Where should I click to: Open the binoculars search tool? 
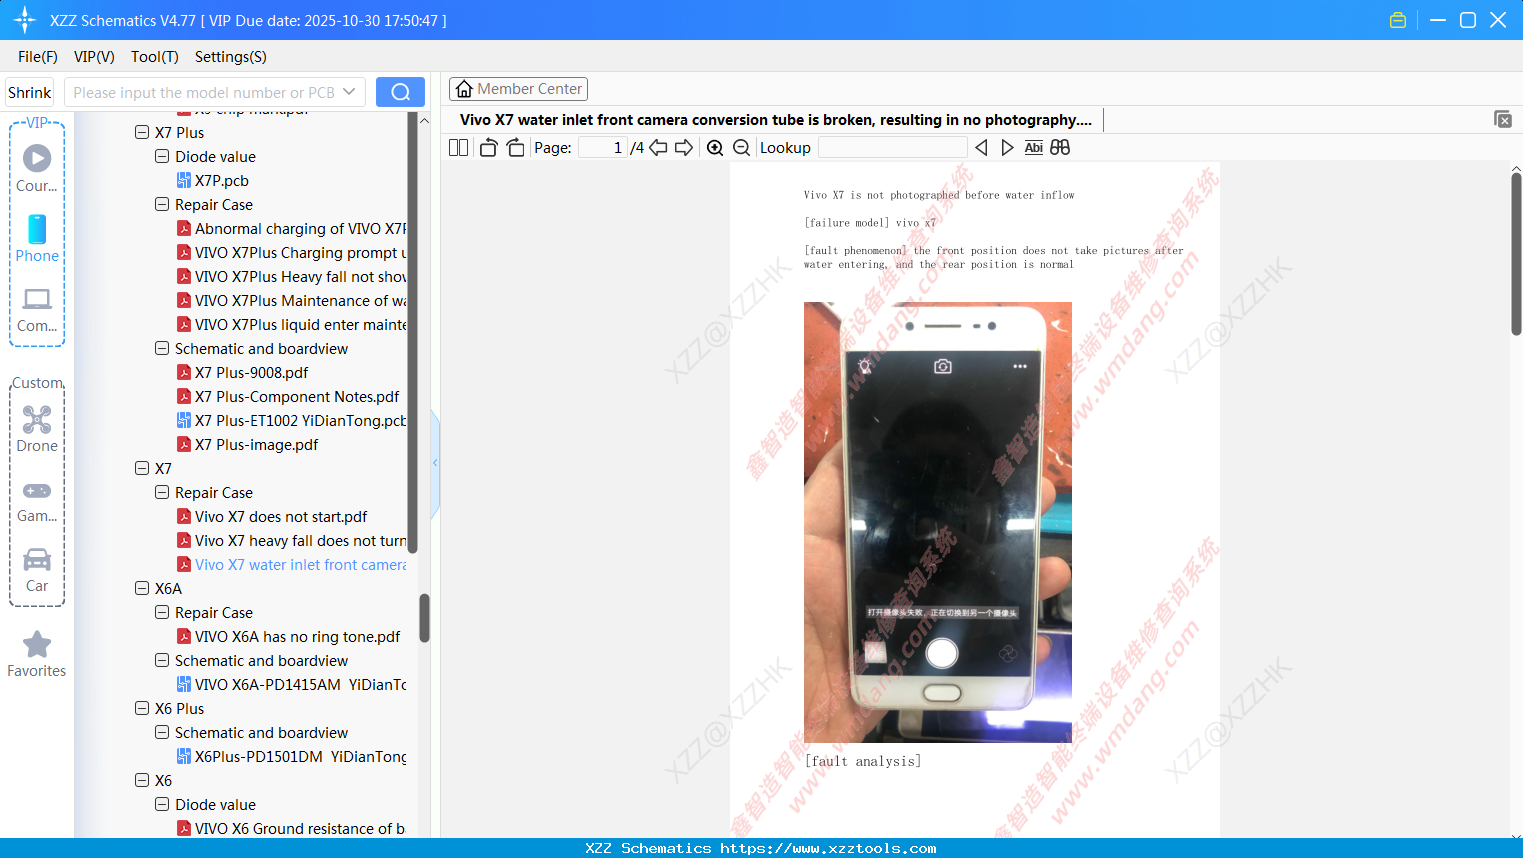point(1060,147)
